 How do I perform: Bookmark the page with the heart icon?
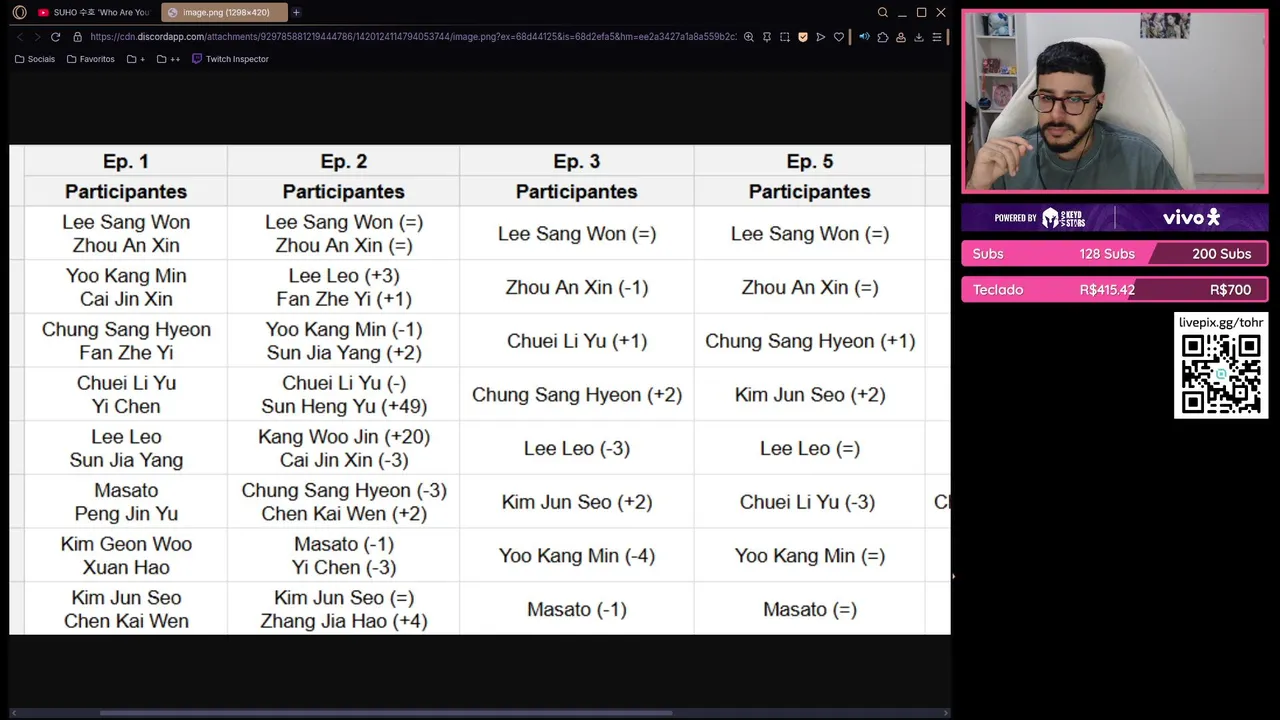[x=838, y=37]
